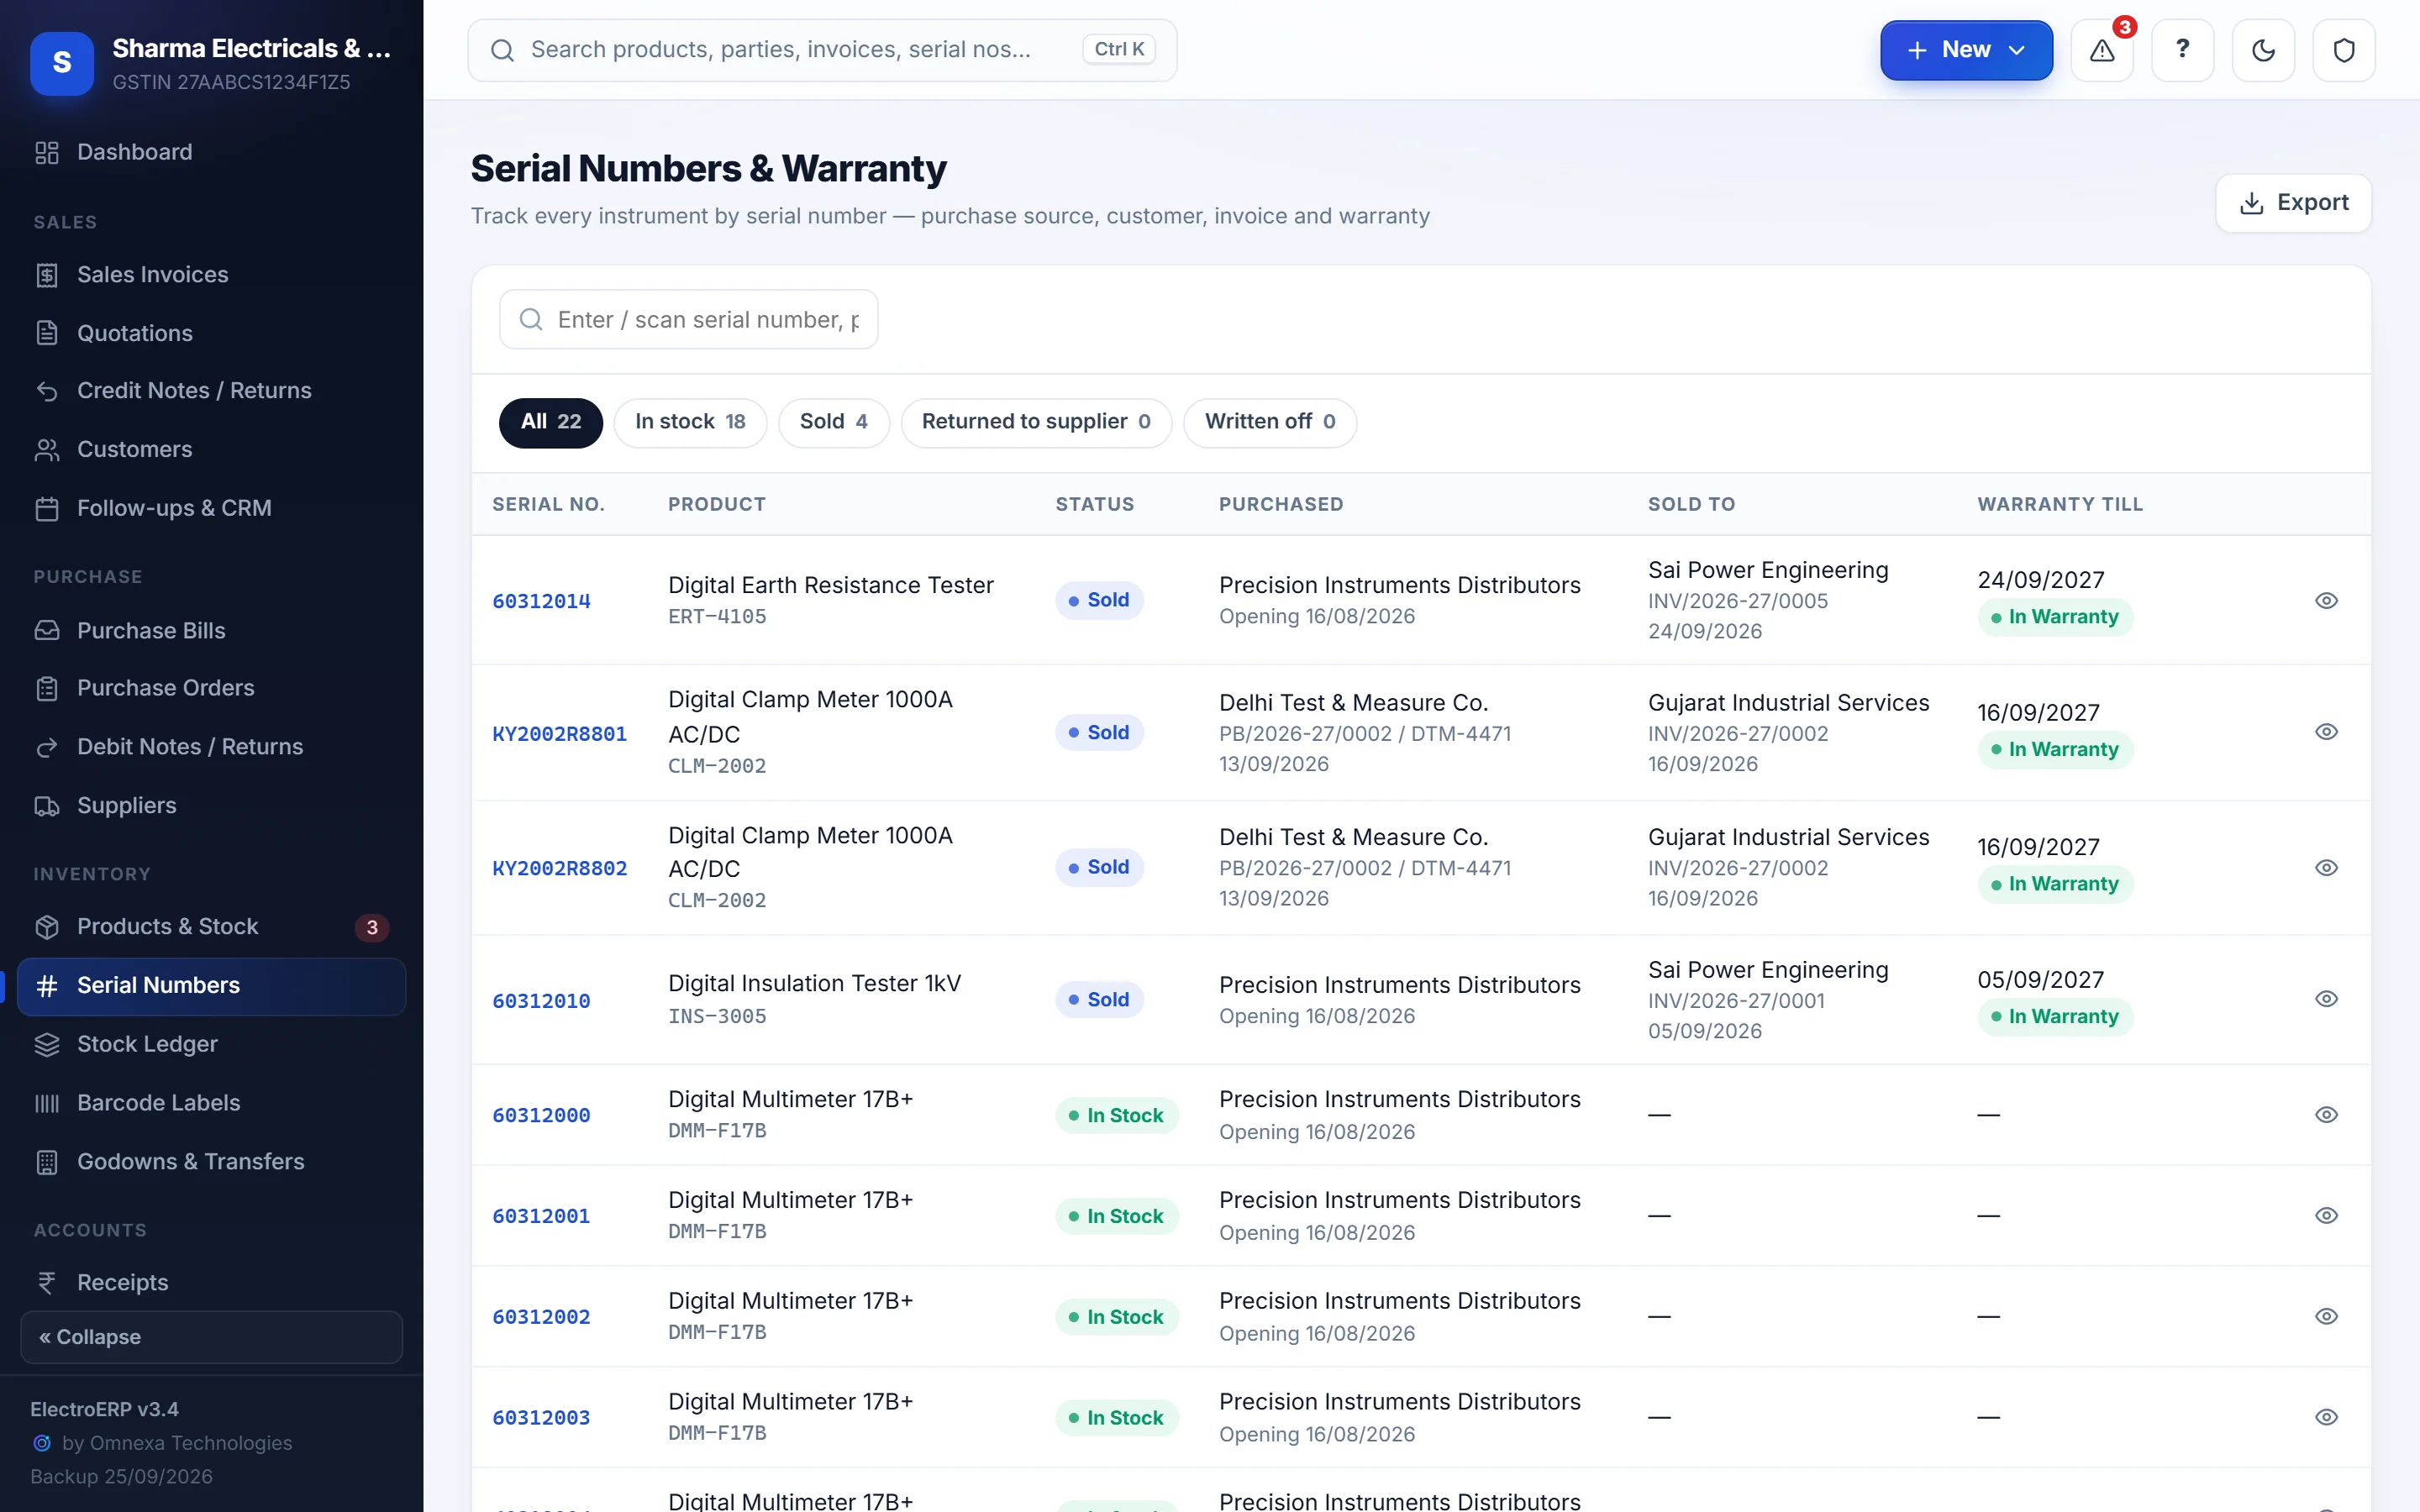The image size is (2420, 1512).
Task: Click invoice INV/2026-27/0005 text
Action: click(1738, 601)
